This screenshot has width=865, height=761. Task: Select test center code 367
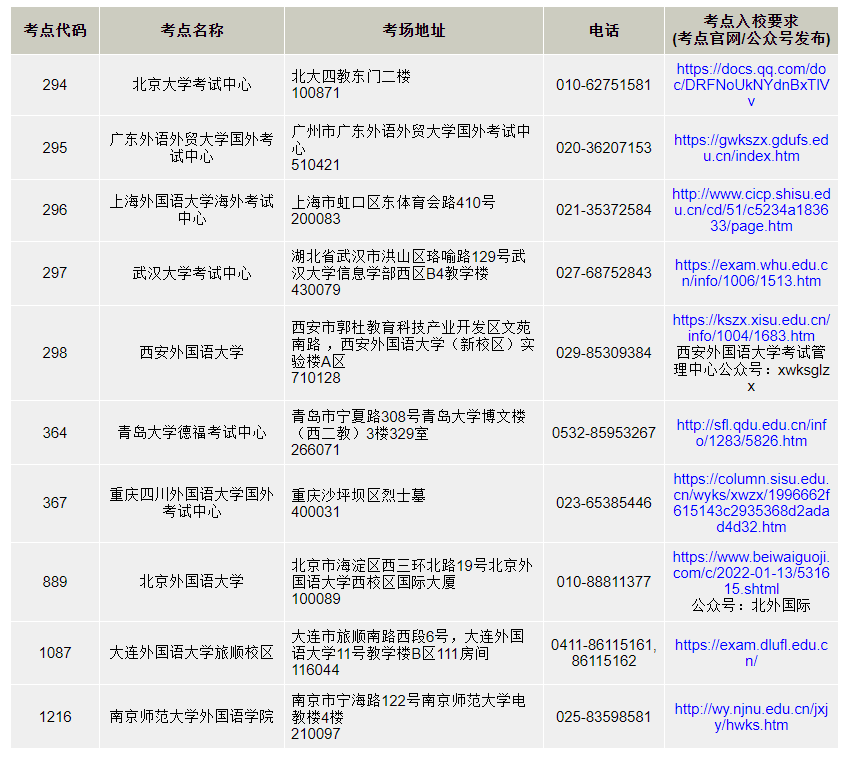pos(55,503)
